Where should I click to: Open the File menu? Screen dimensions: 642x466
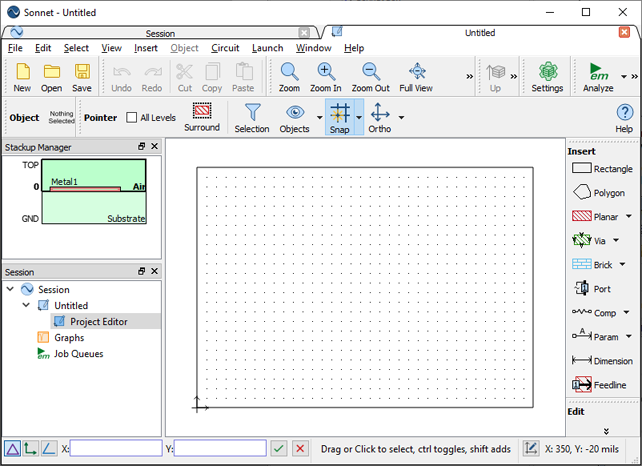coord(15,48)
